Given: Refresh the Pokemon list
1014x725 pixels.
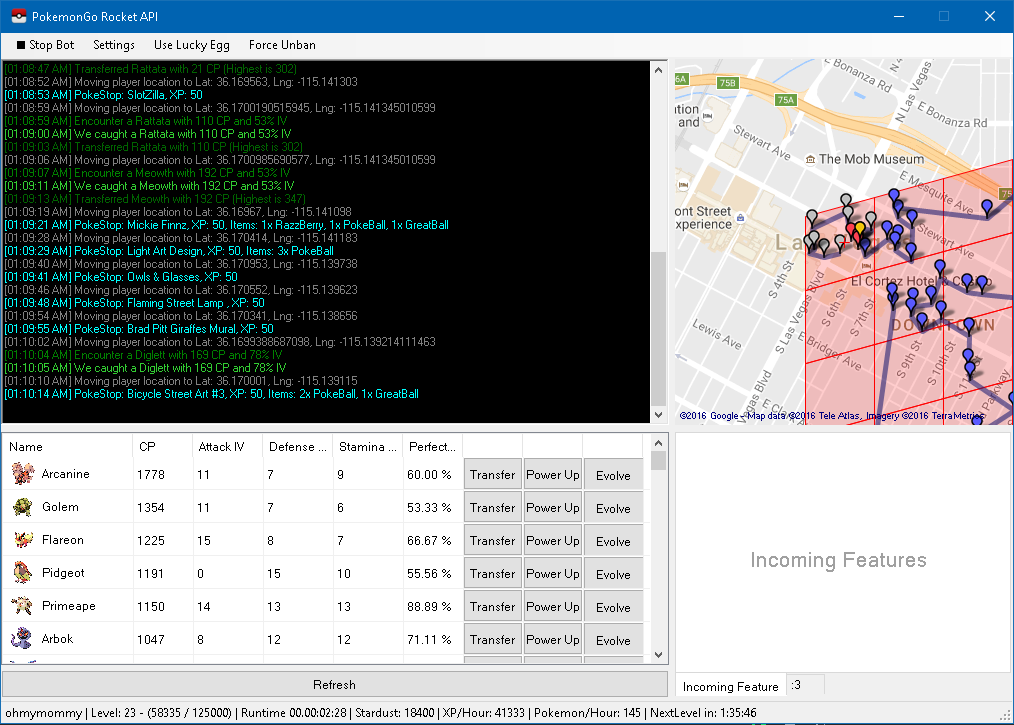Looking at the screenshot, I should (x=334, y=685).
